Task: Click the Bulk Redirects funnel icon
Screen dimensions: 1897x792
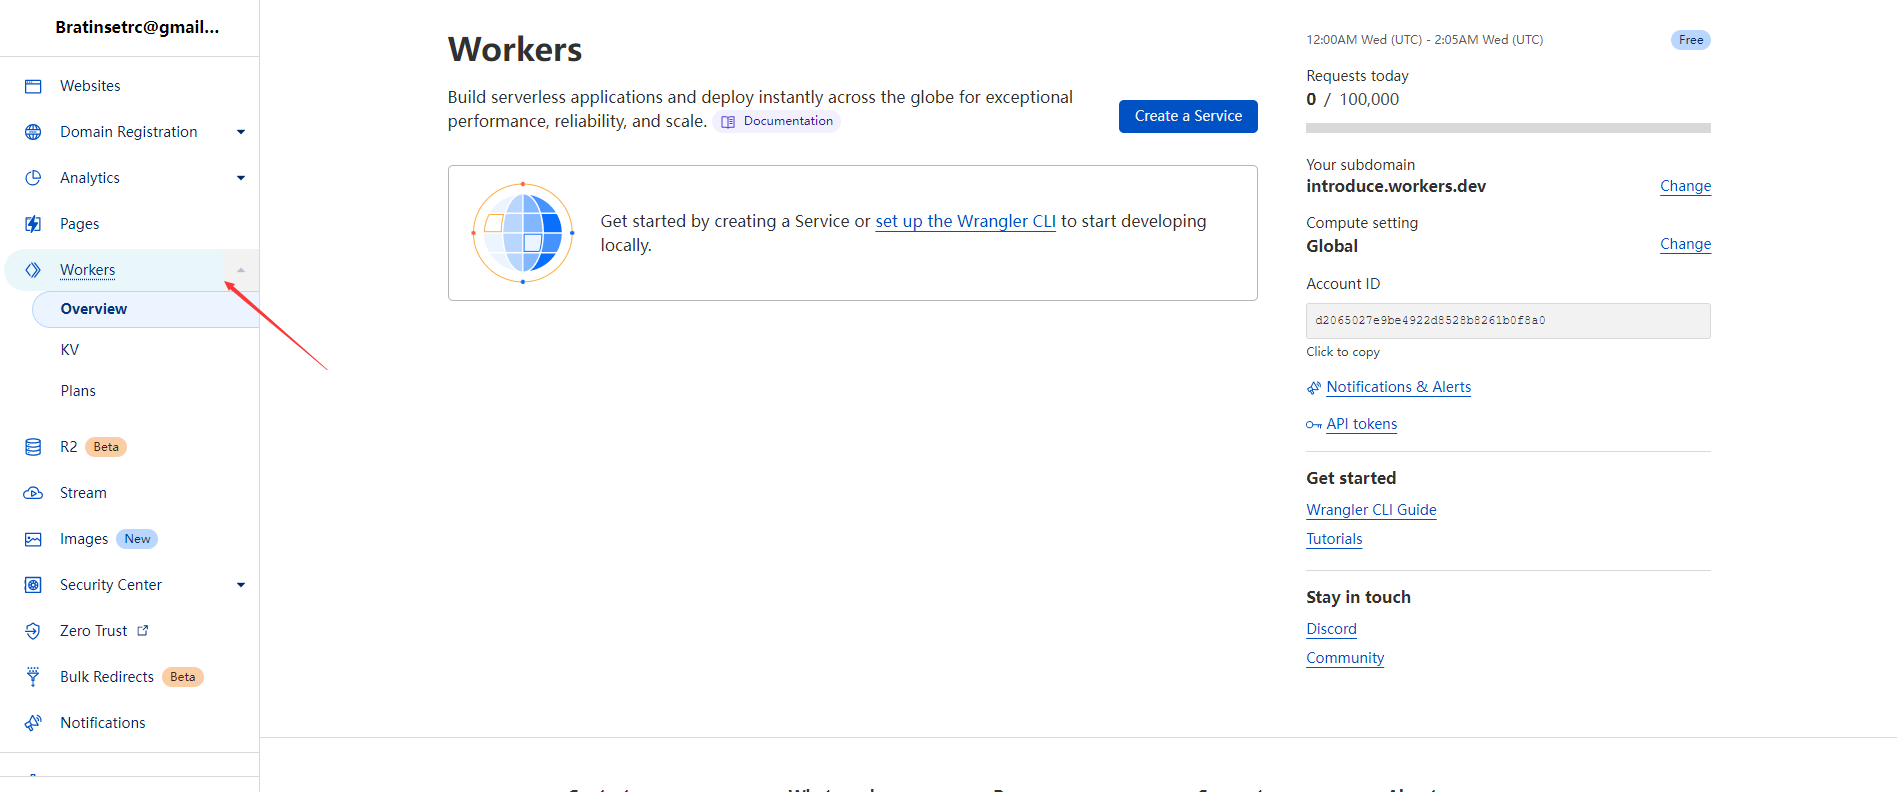Action: 33,677
